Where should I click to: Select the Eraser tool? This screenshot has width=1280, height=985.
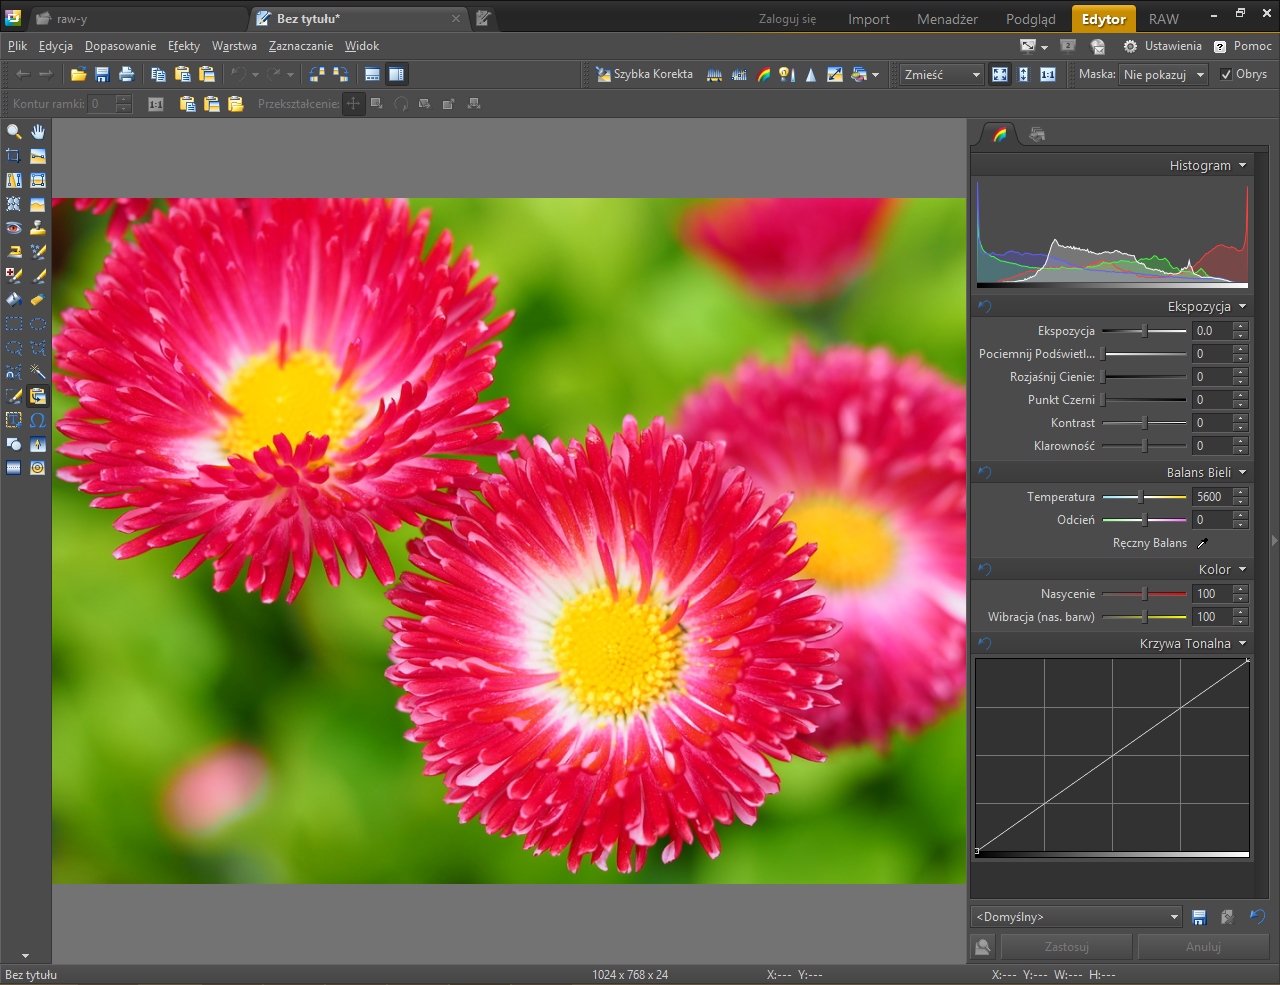[38, 300]
